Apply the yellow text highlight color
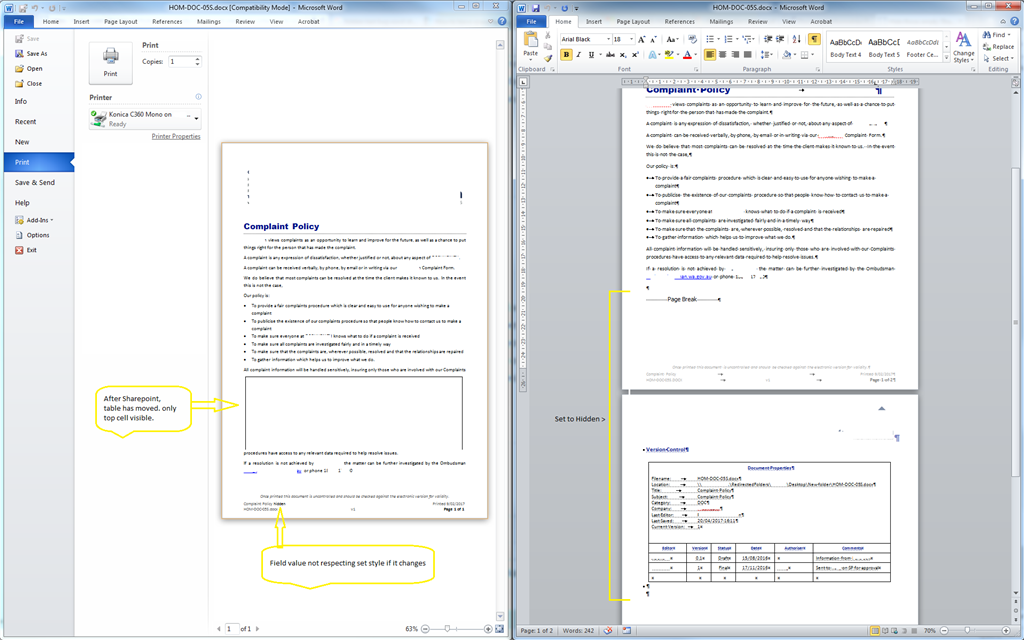The image size is (1024, 640). click(x=669, y=55)
